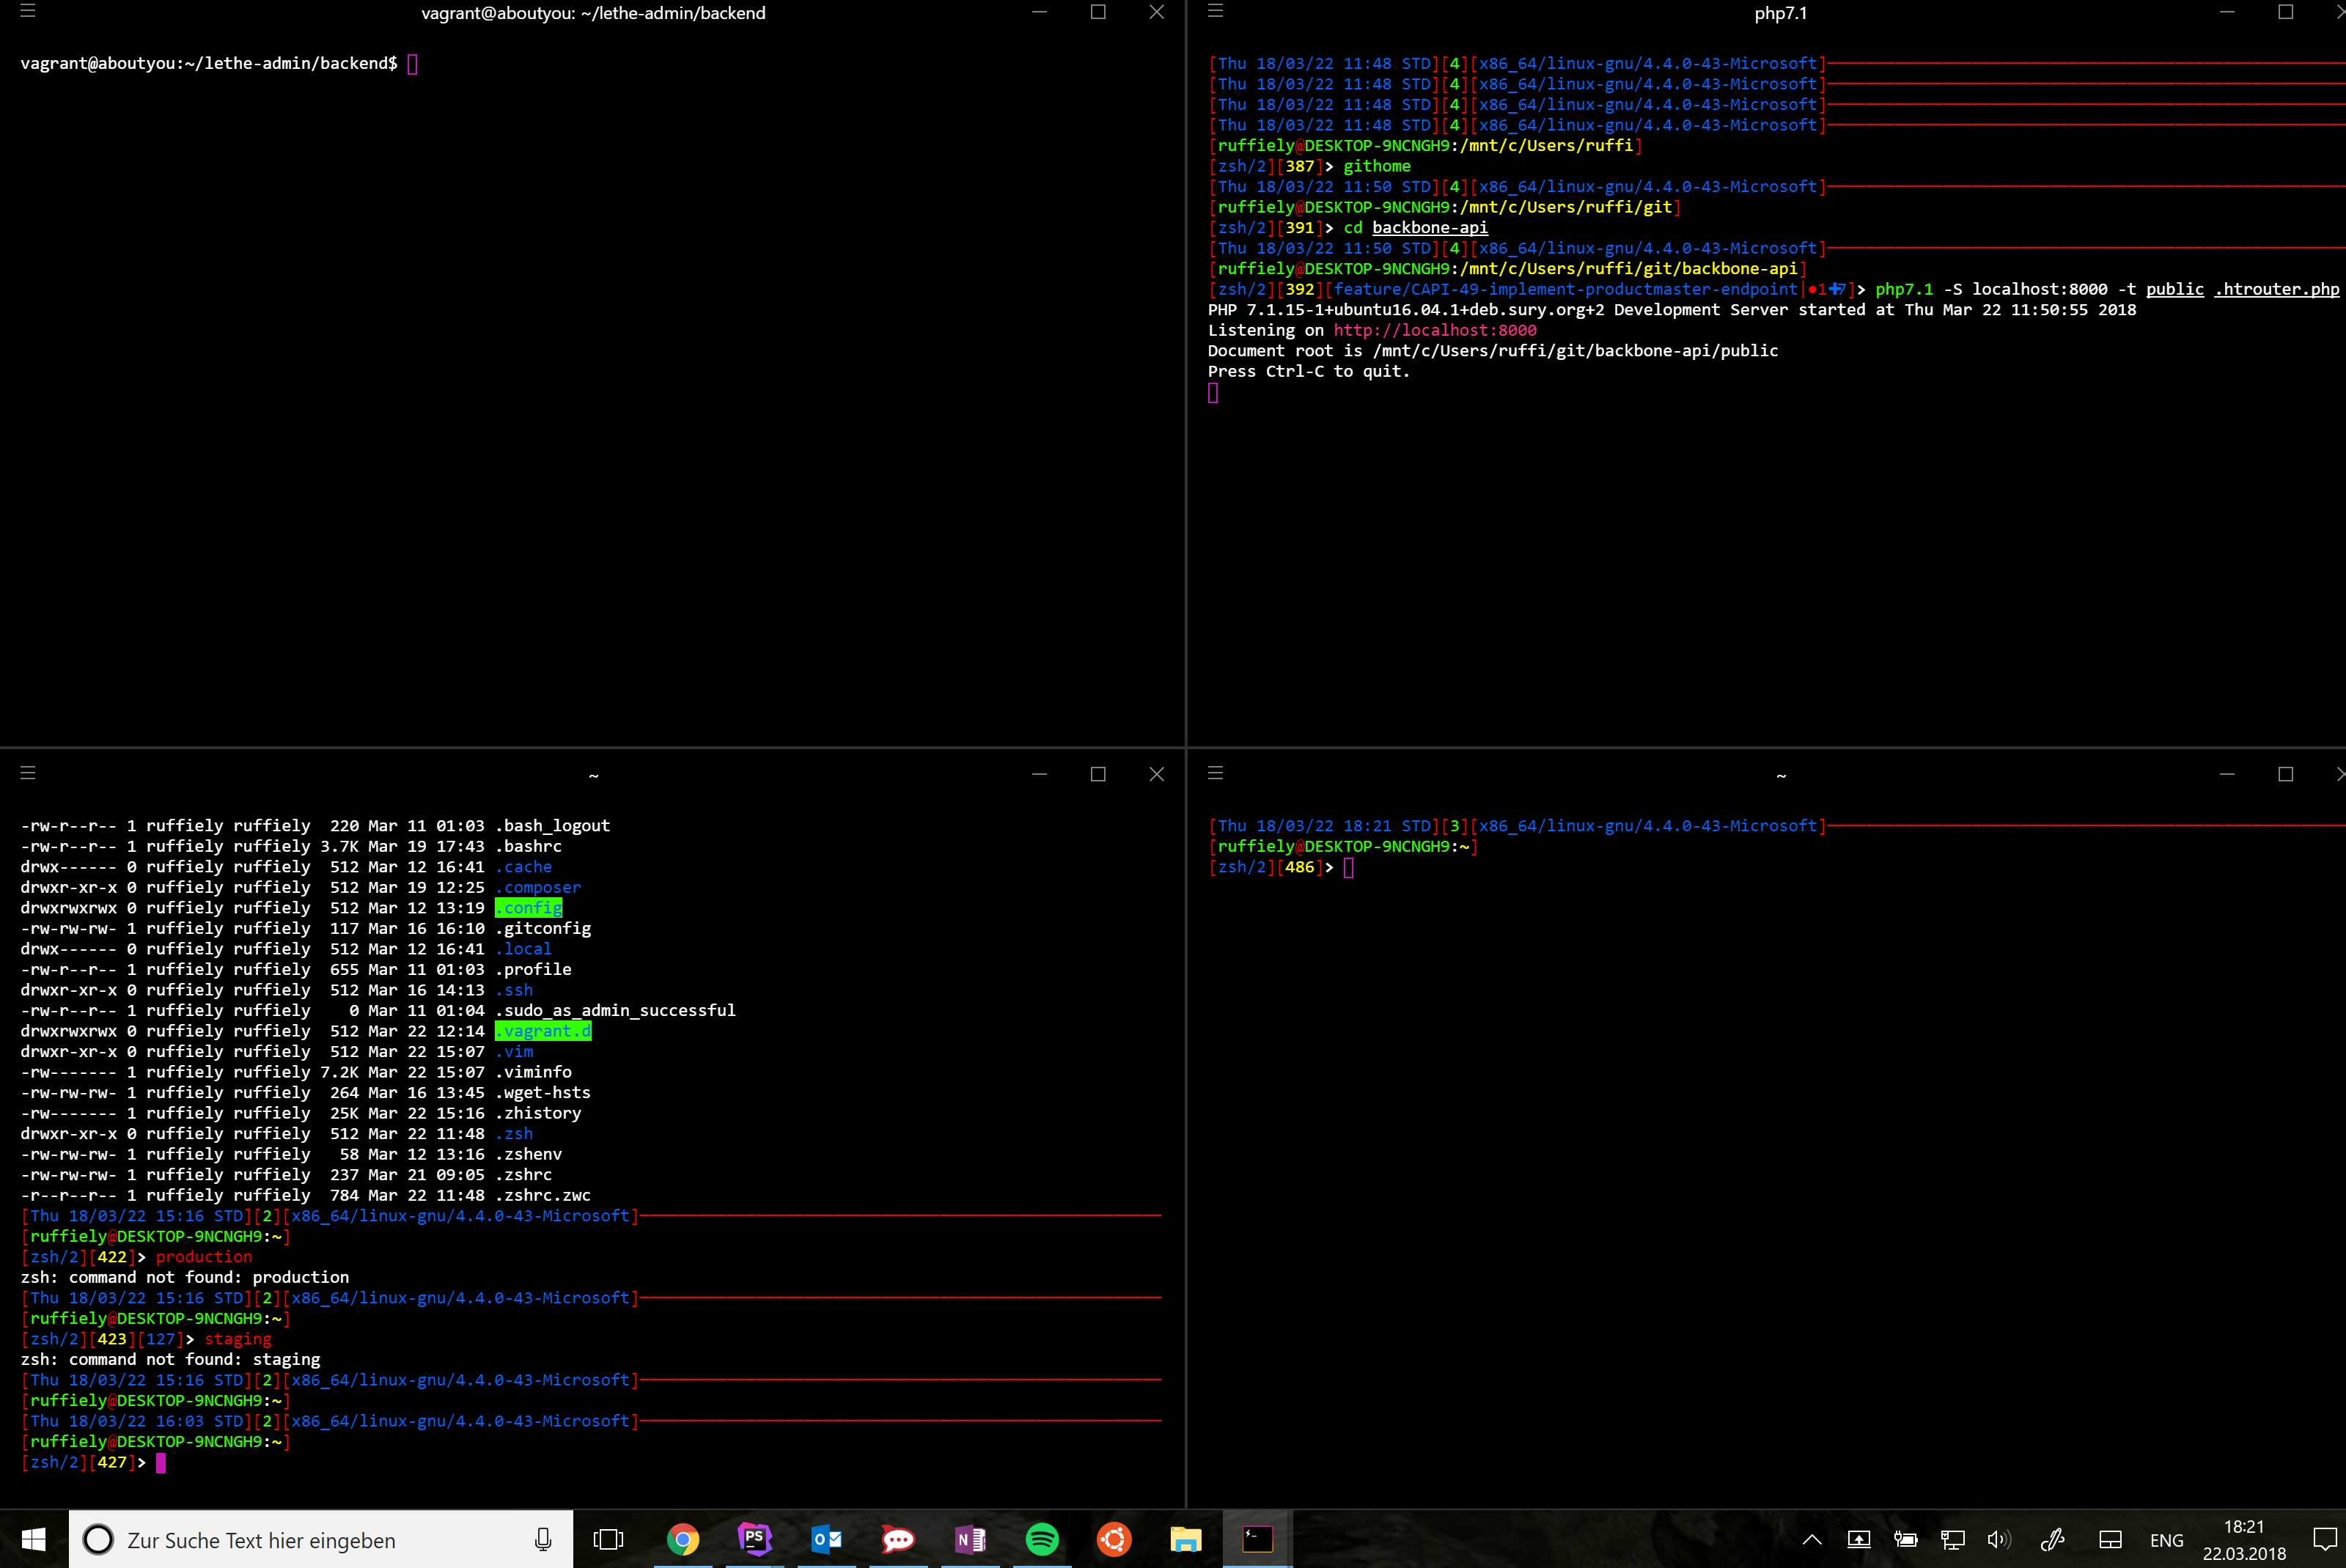Click the microphone icon in the search box

click(543, 1540)
